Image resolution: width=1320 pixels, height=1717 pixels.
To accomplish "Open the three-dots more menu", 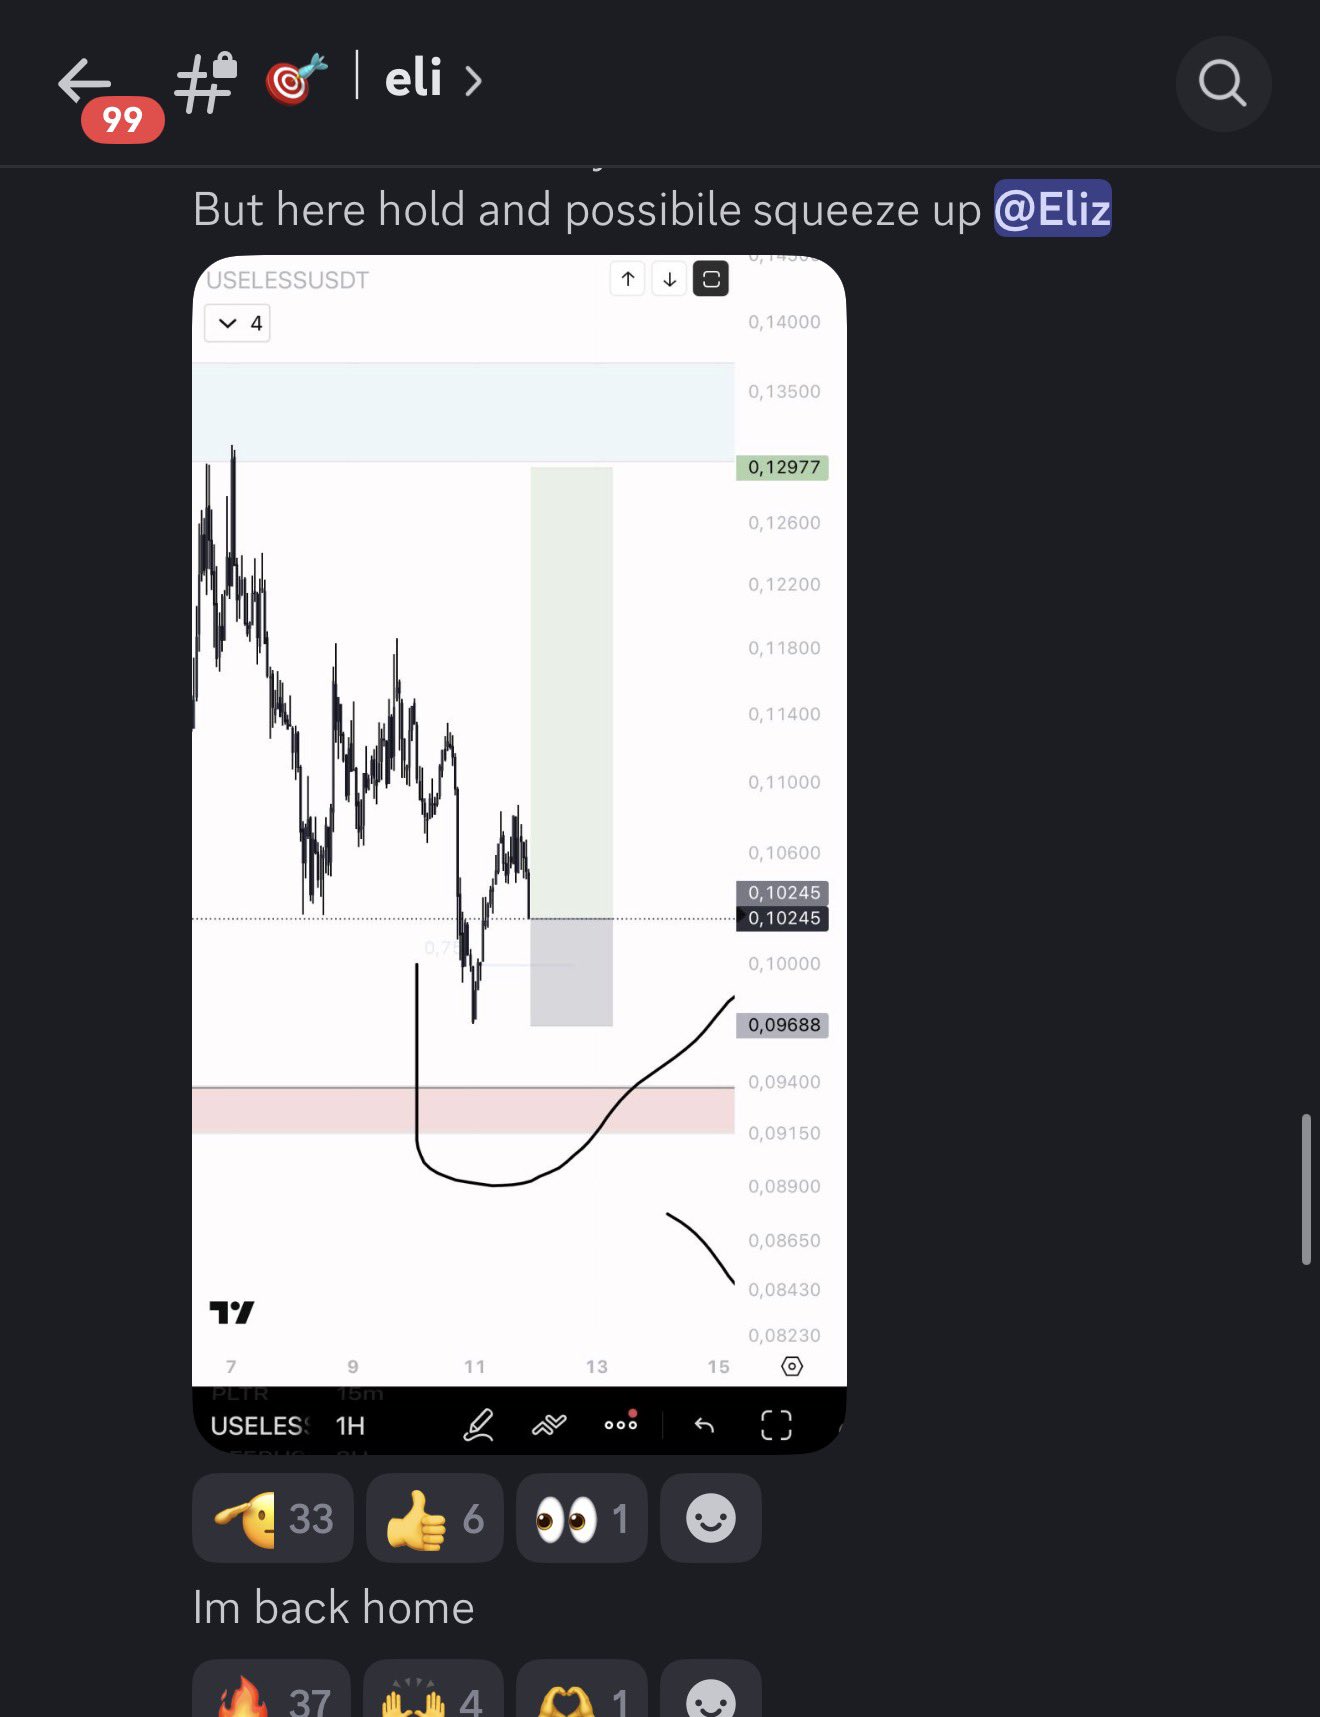I will coord(621,1423).
